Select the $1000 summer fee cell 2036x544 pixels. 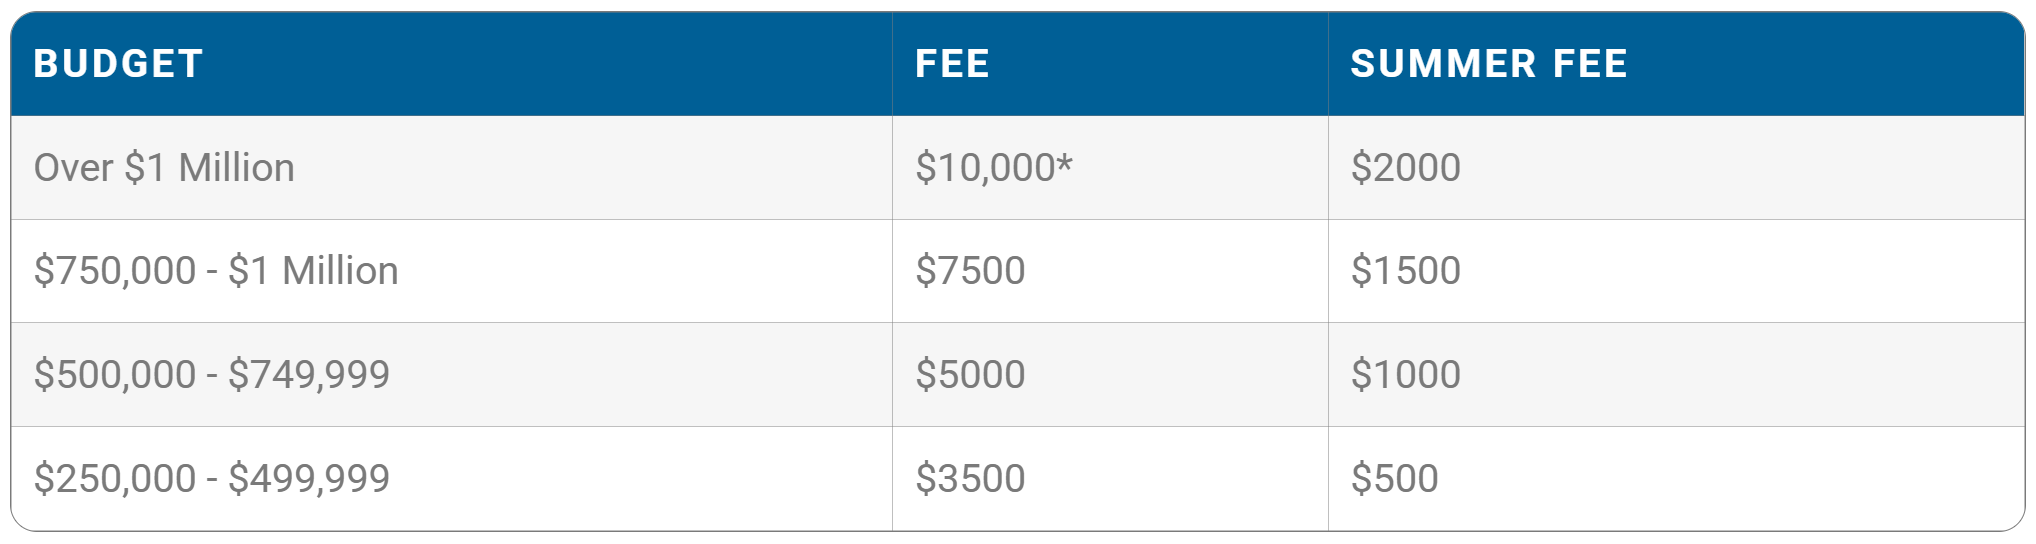tap(1405, 375)
